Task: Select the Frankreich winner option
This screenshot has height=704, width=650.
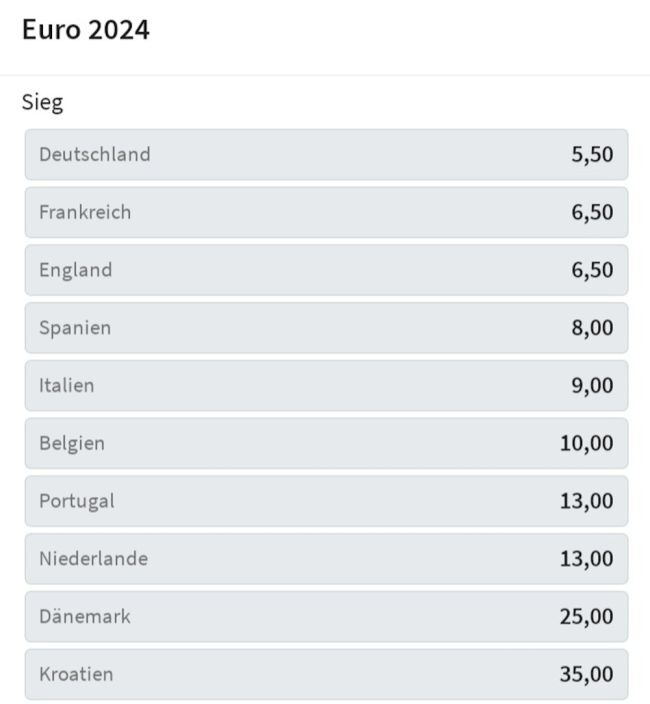Action: point(326,212)
